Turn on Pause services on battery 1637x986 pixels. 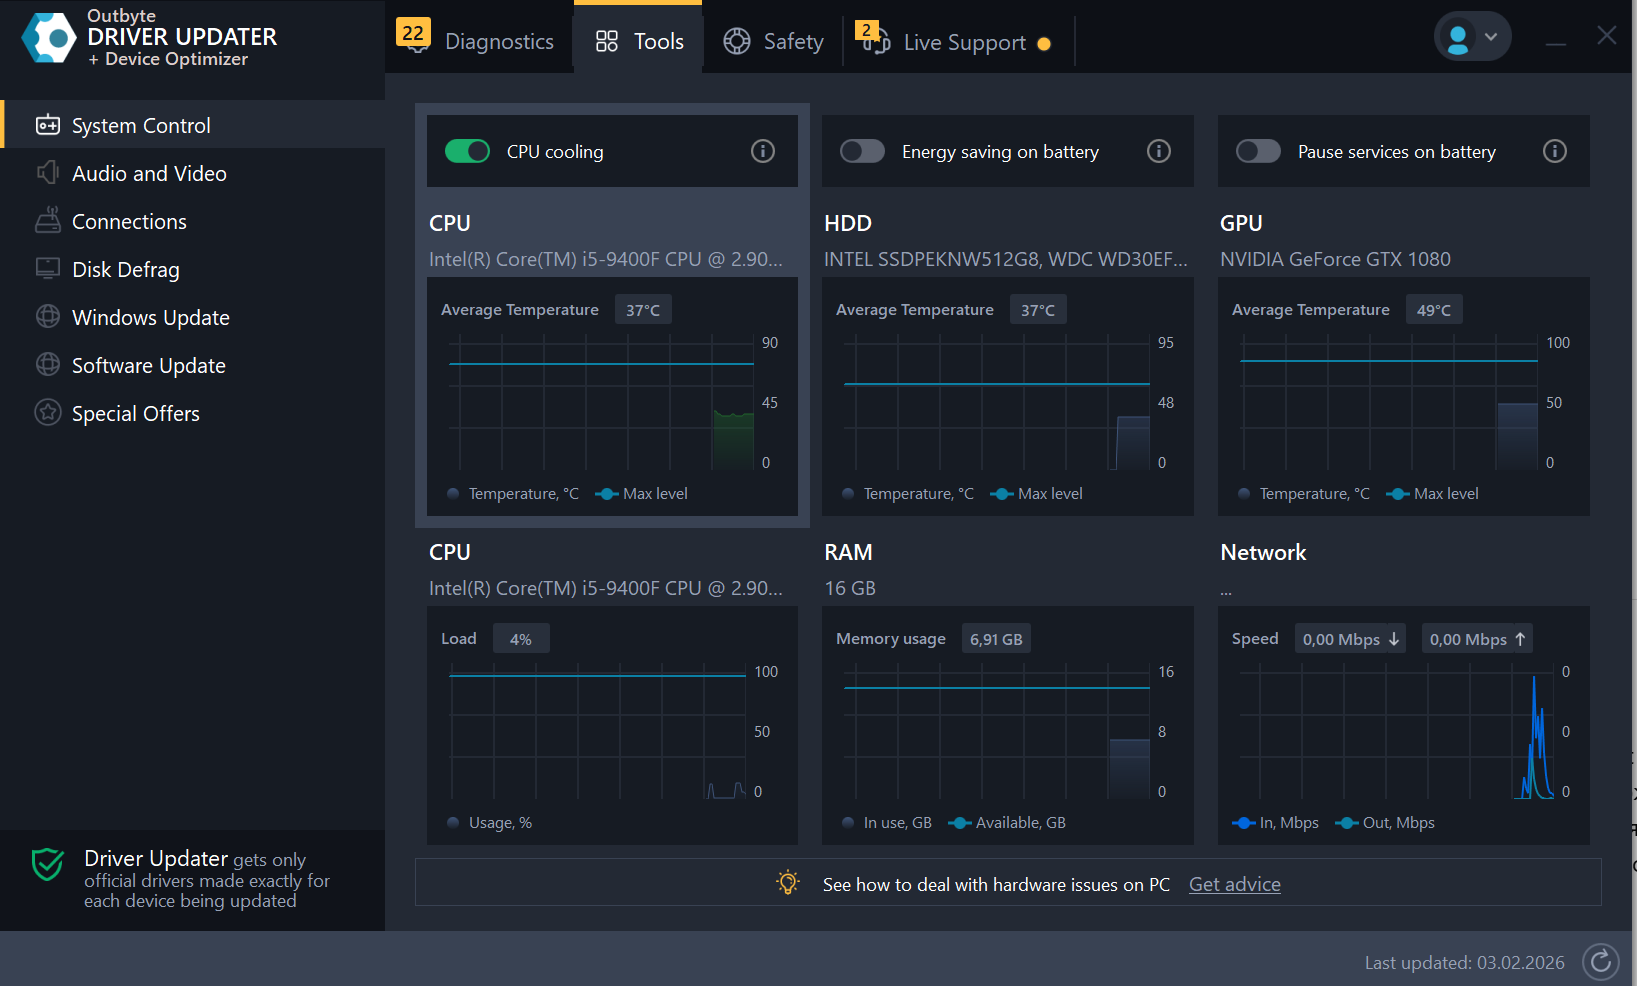click(x=1258, y=151)
